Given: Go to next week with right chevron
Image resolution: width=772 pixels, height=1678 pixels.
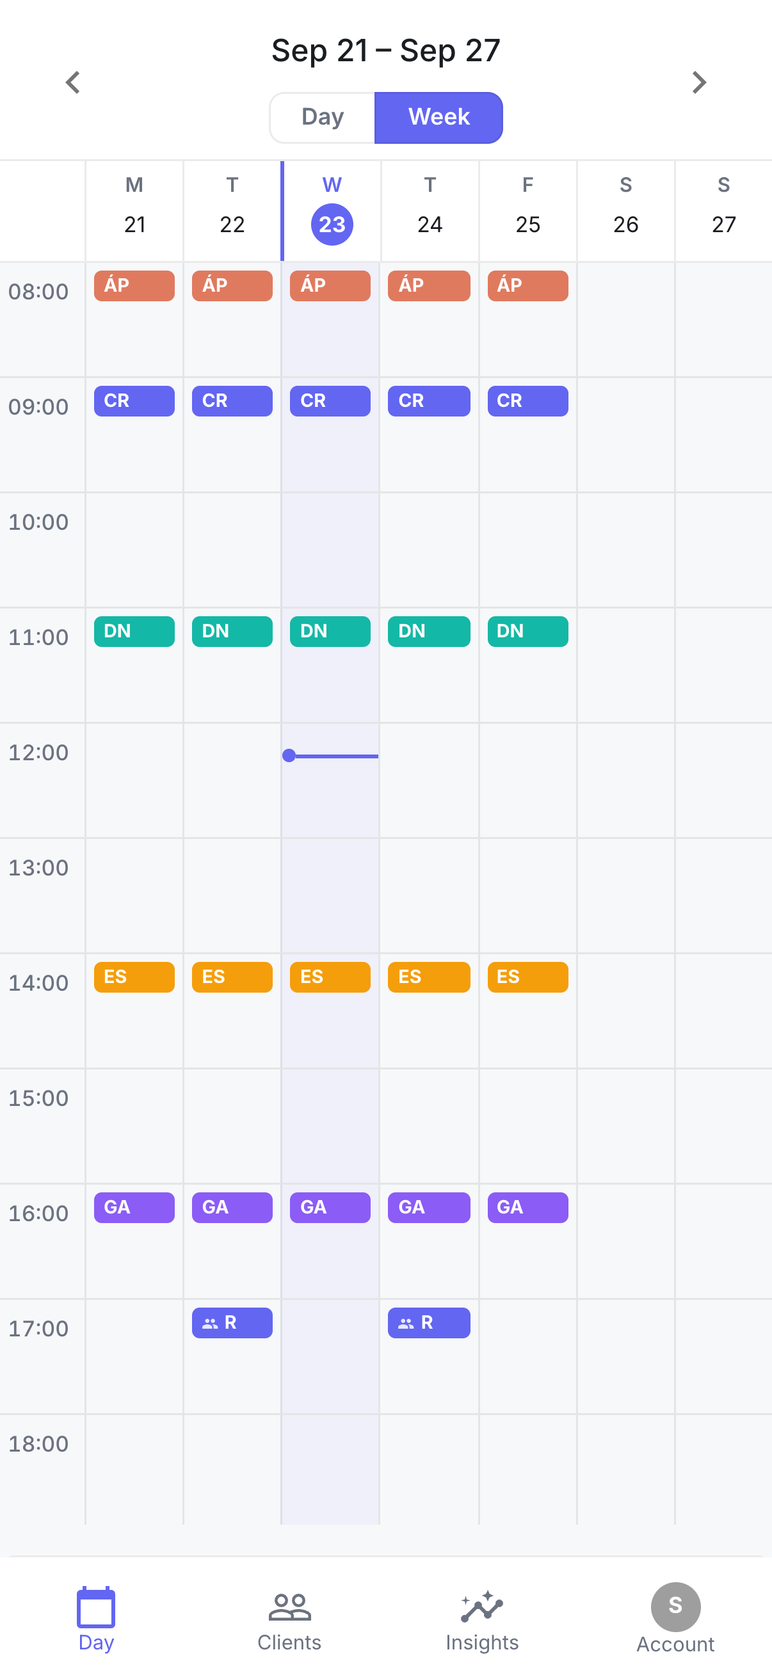Looking at the screenshot, I should point(699,82).
